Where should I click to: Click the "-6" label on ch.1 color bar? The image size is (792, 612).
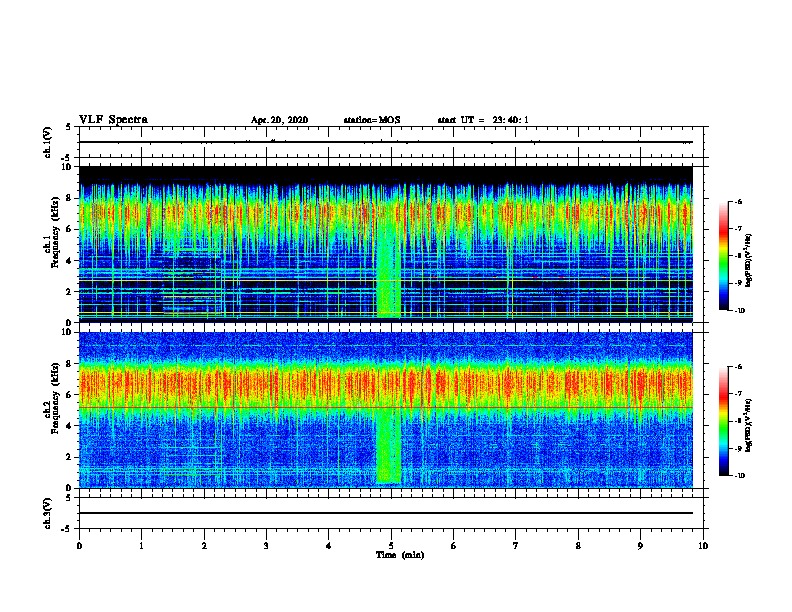tap(738, 201)
